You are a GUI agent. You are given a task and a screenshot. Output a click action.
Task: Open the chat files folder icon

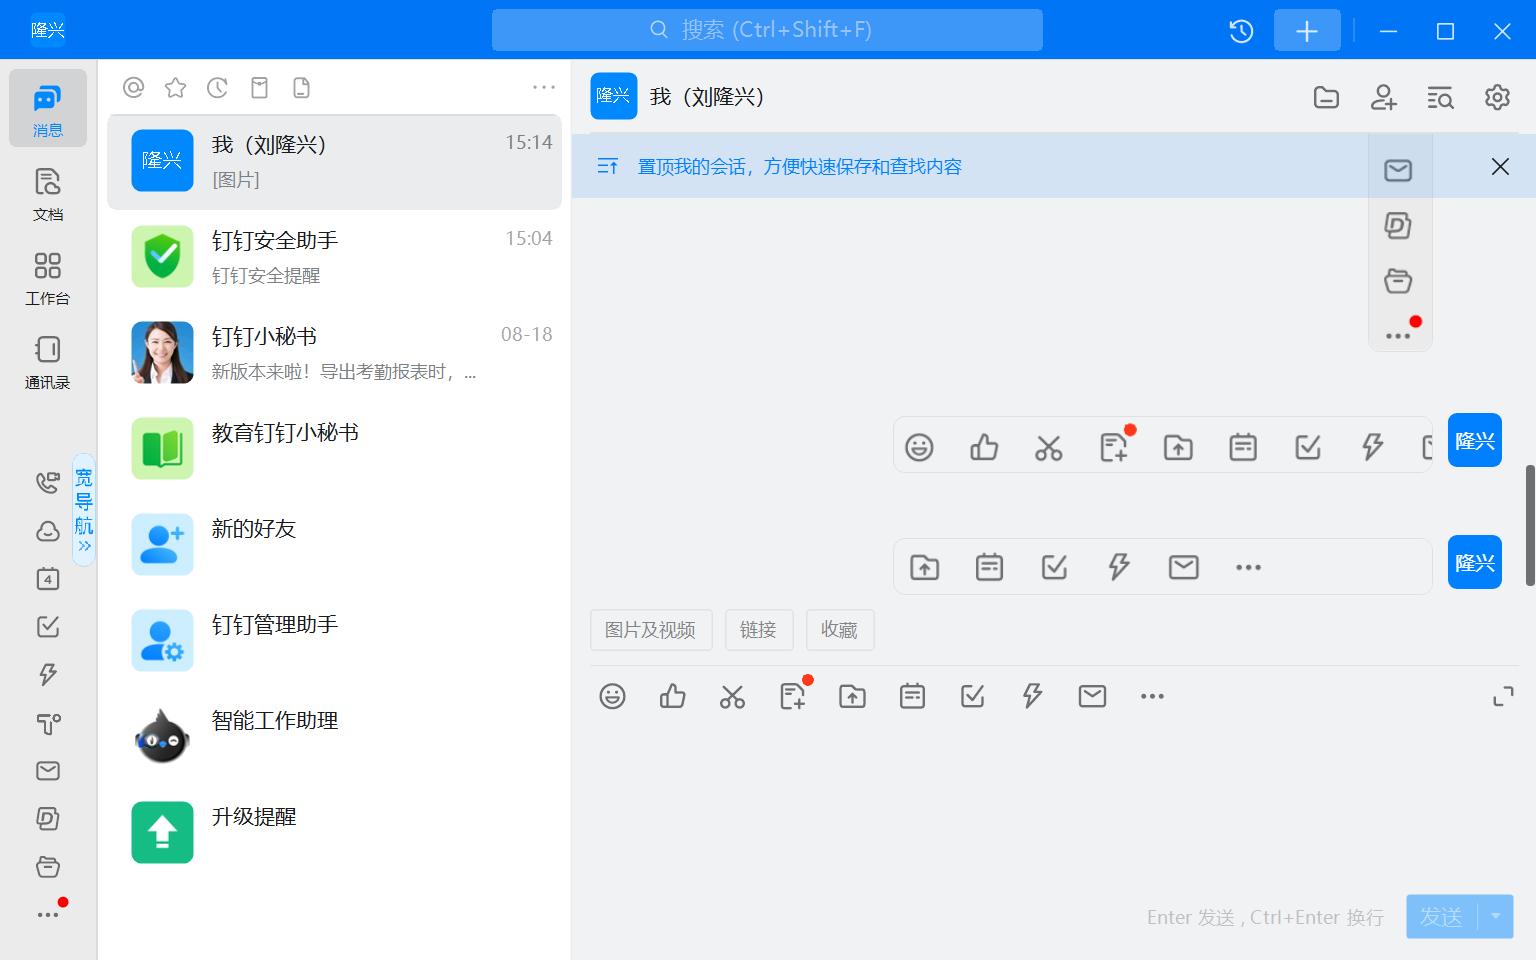pos(1326,97)
